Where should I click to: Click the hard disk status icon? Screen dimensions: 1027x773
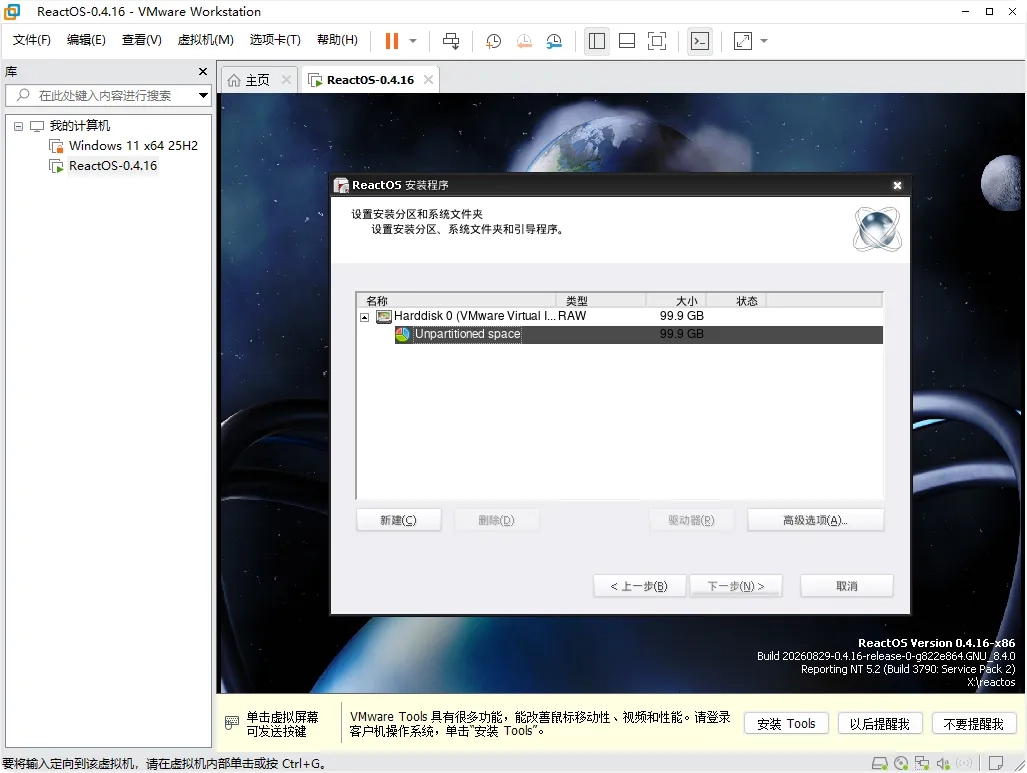[x=880, y=763]
